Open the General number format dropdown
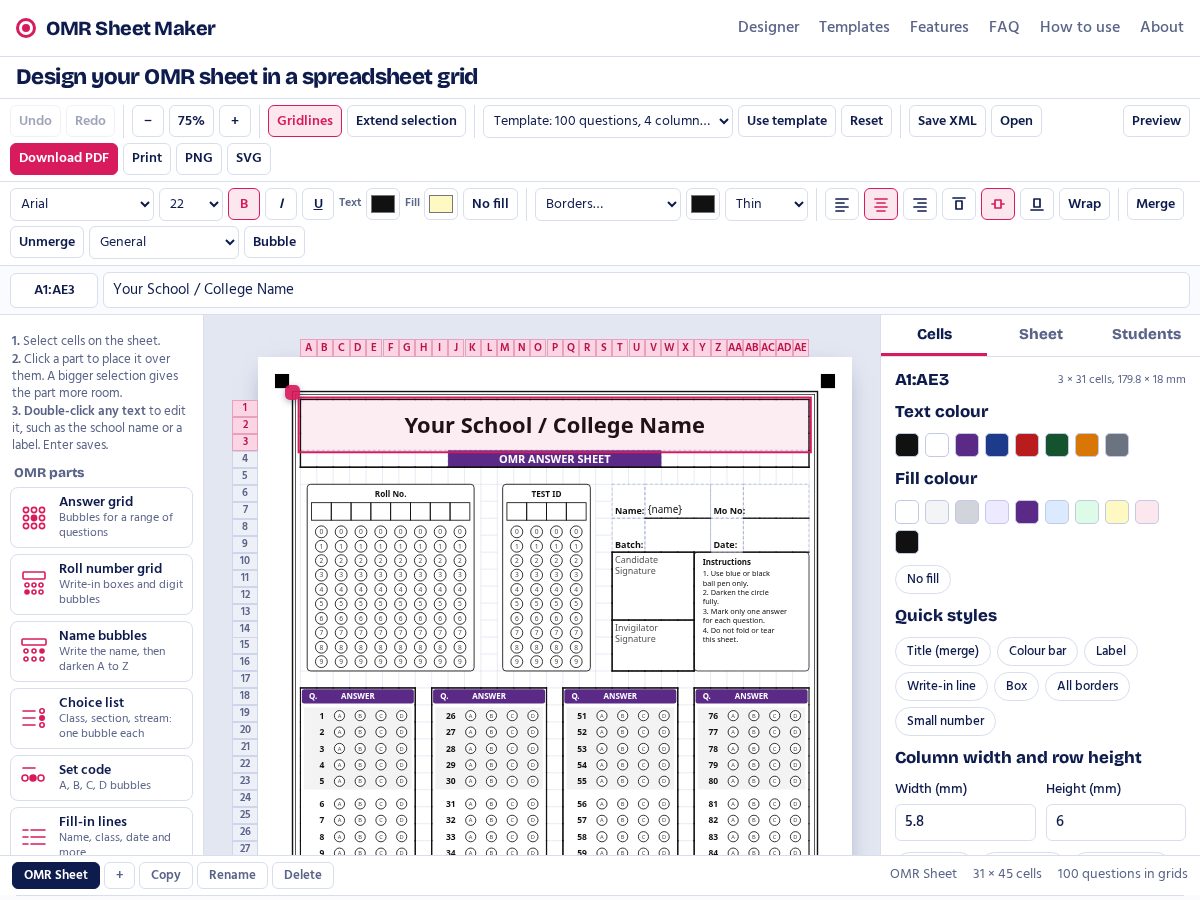Screen dimensions: 1200x900 [164, 242]
